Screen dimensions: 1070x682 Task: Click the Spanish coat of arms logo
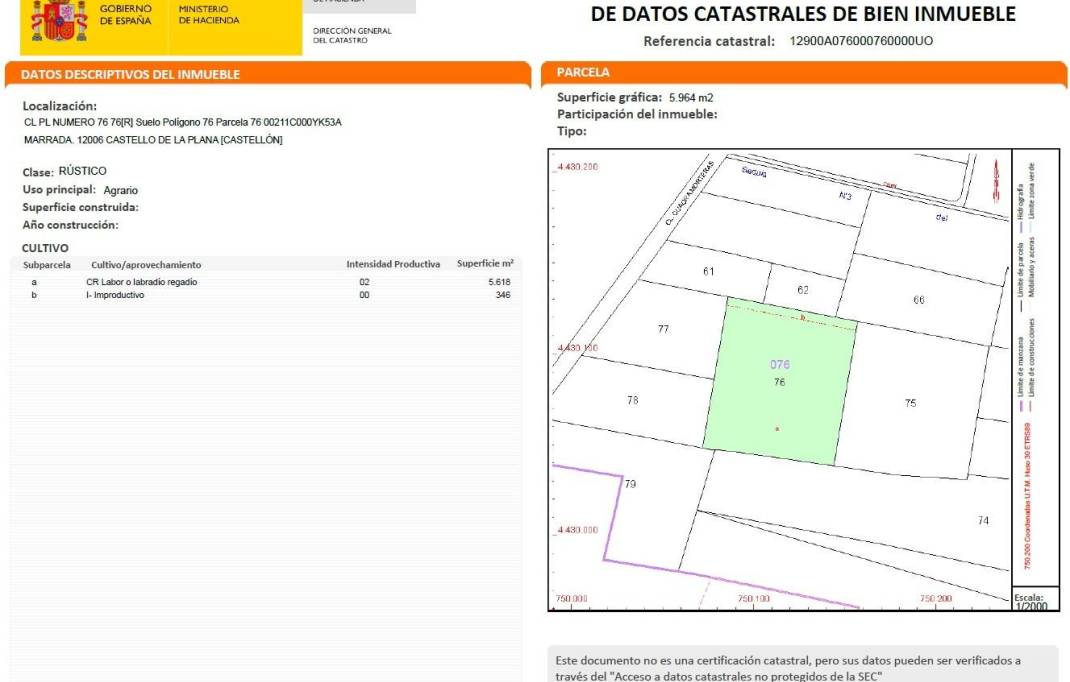point(59,20)
